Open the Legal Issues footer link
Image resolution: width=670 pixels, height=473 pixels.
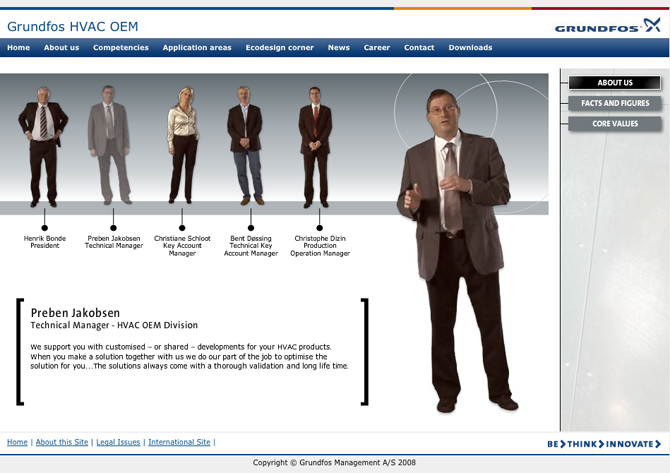coord(118,442)
